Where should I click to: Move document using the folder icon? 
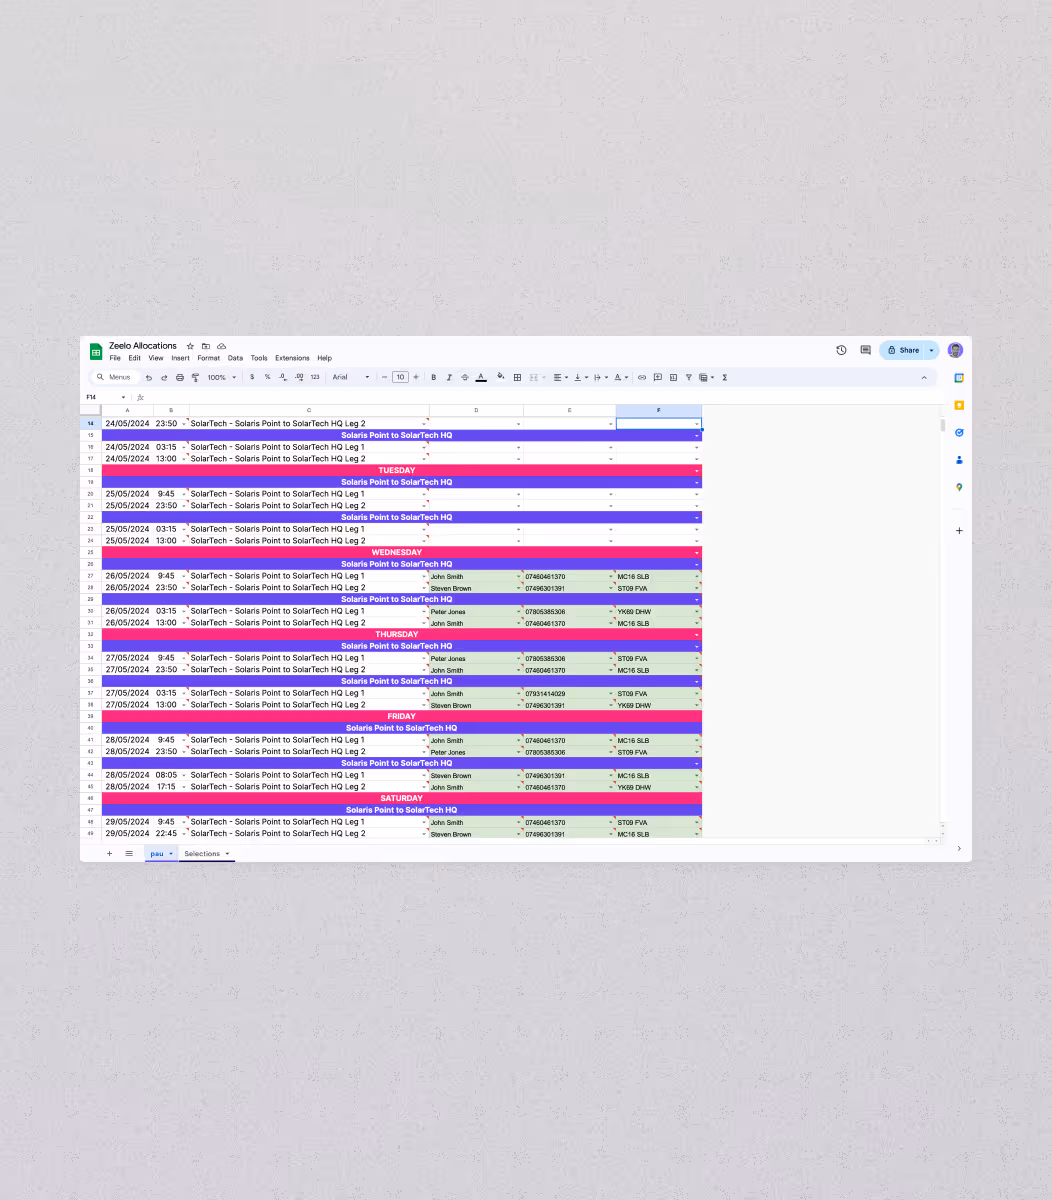(x=206, y=346)
